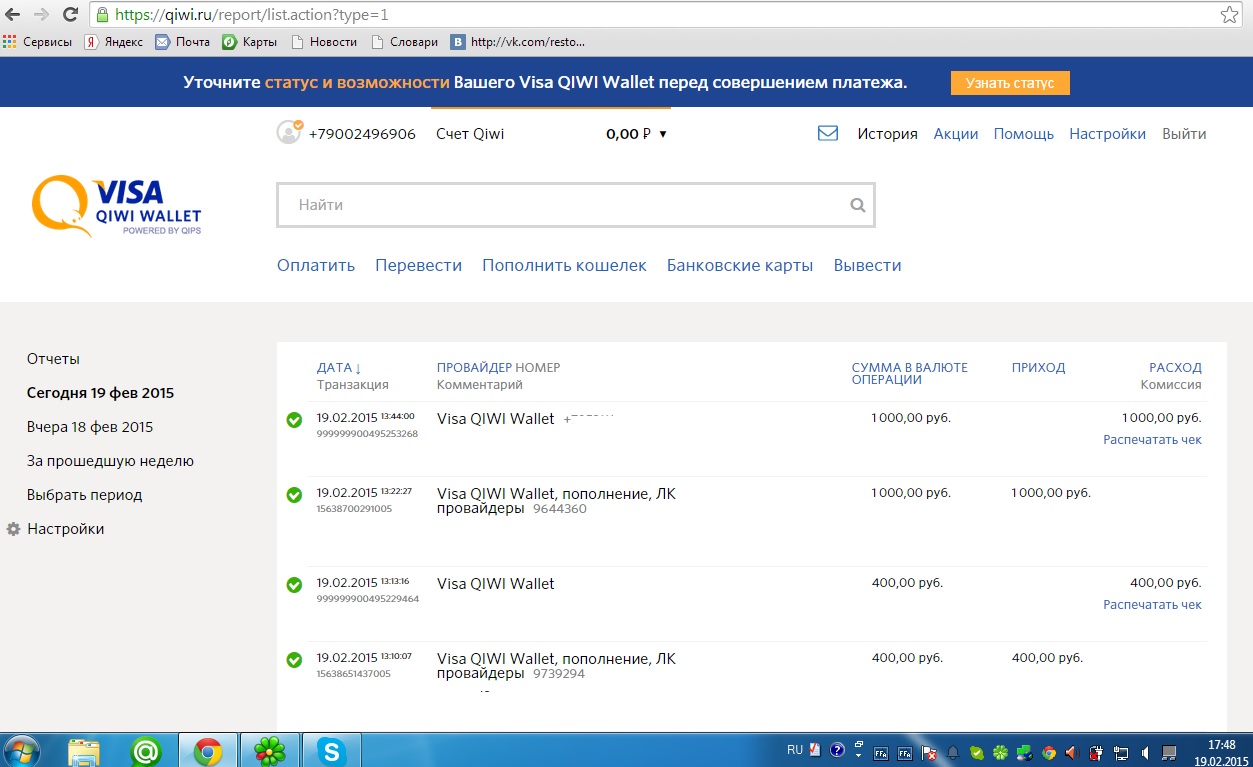Open the top Настройки menu item
The width and height of the screenshot is (1253, 767).
coord(1108,134)
